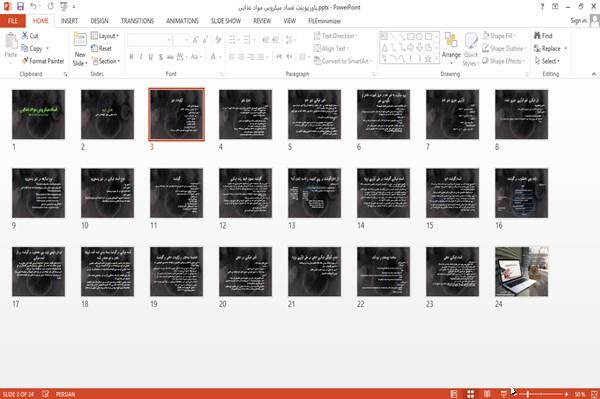Screen dimensions: 600x399
Task: Clear all formatting icon
Action: pyautogui.click(x=218, y=40)
